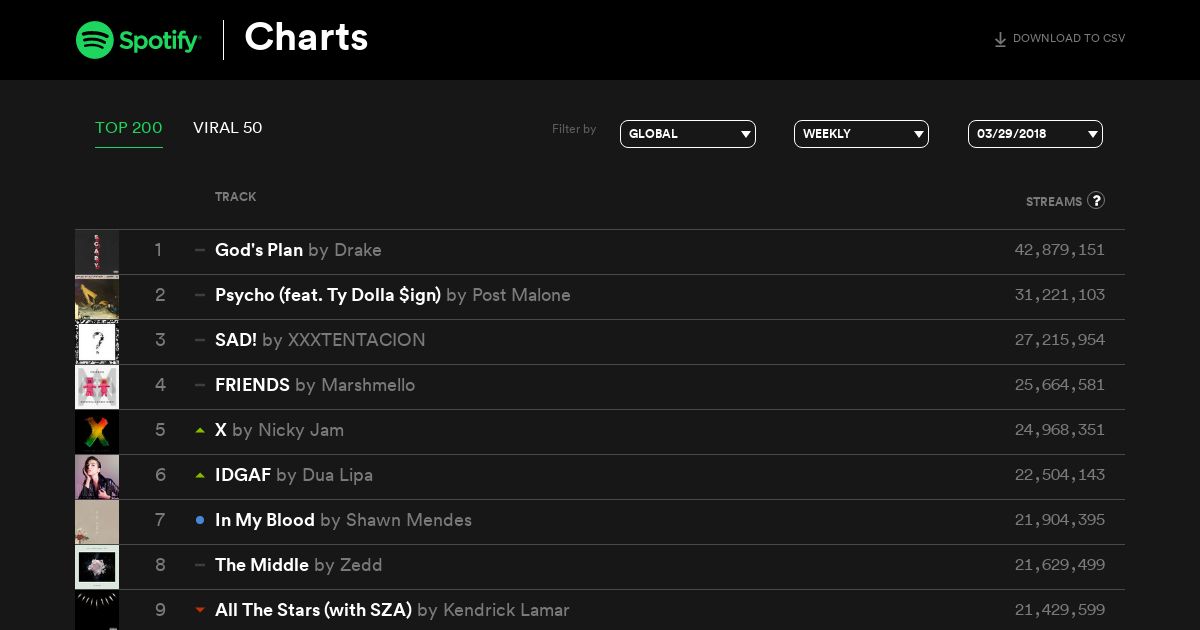Select the Top 200 tab

coord(129,128)
